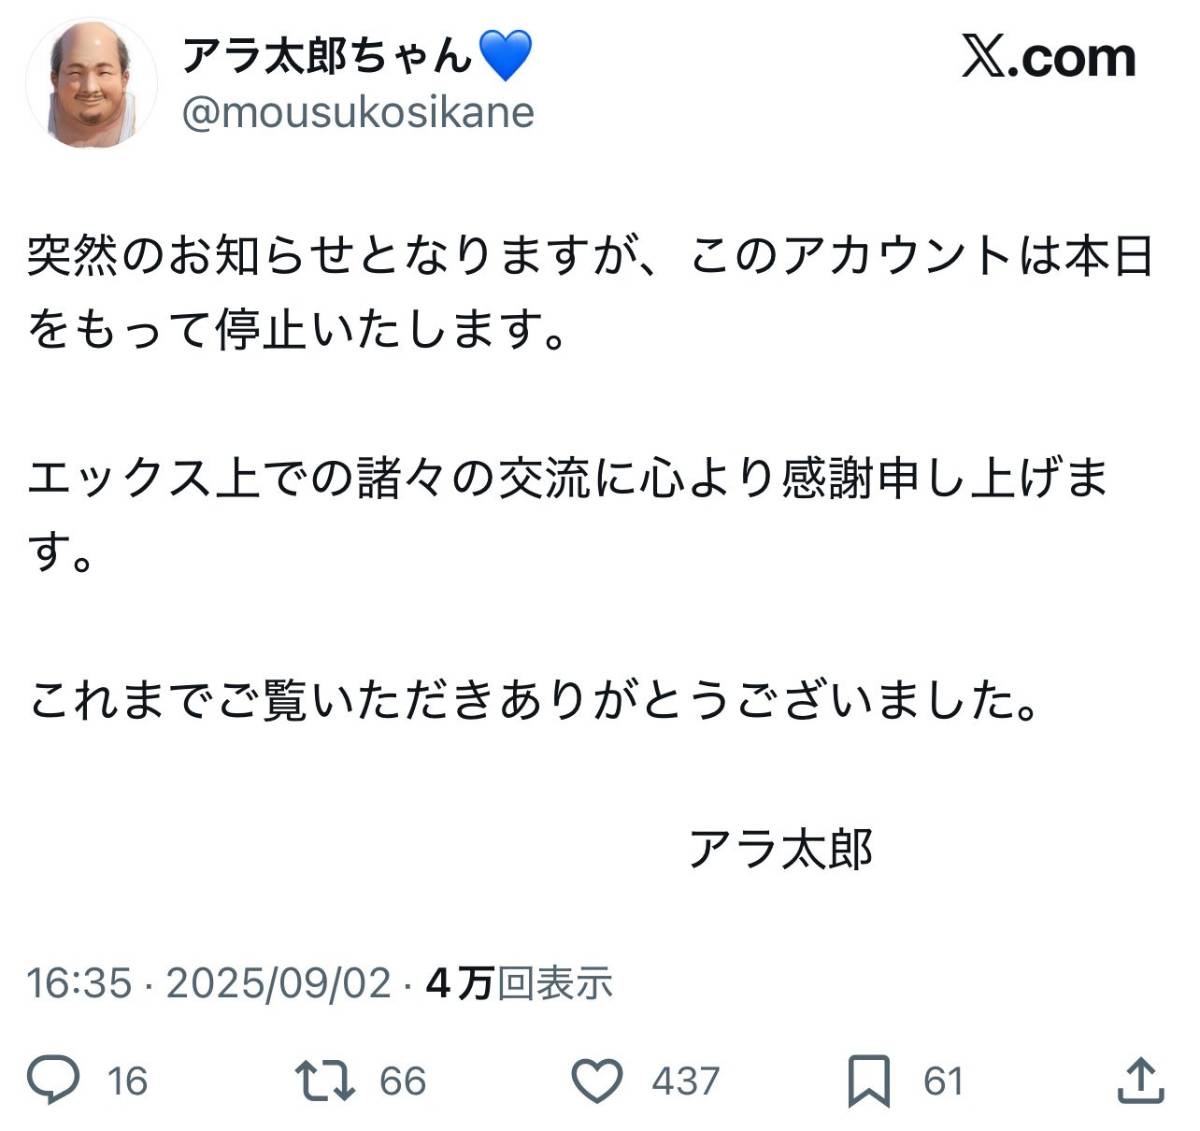Bookmark this post using the bookmark icon
This screenshot has width=1200, height=1131.
click(x=868, y=1081)
